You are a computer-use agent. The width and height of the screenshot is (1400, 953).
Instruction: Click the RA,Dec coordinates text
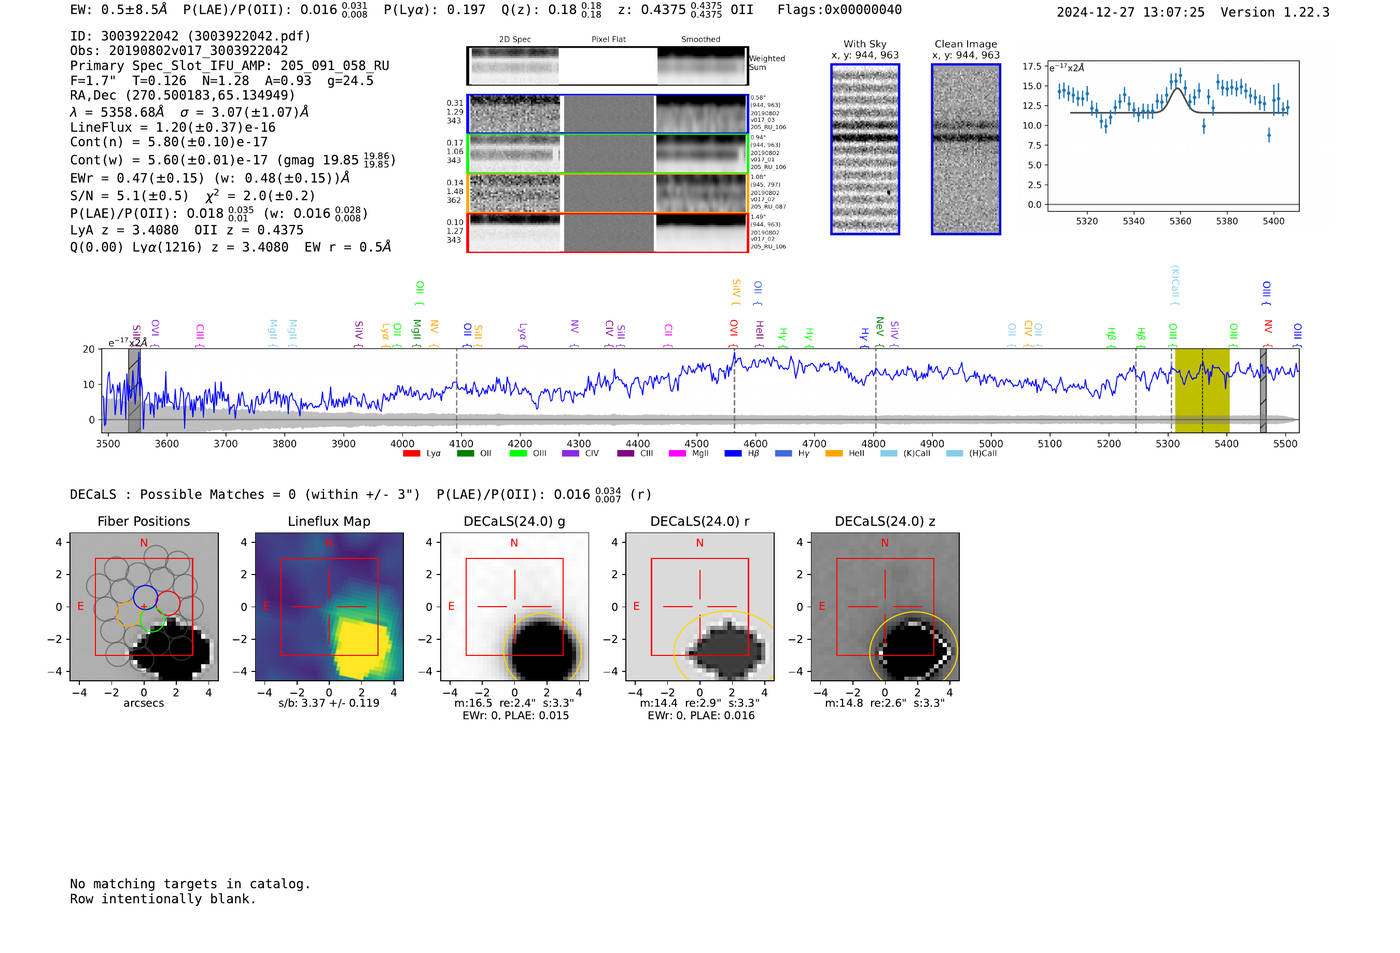[183, 95]
